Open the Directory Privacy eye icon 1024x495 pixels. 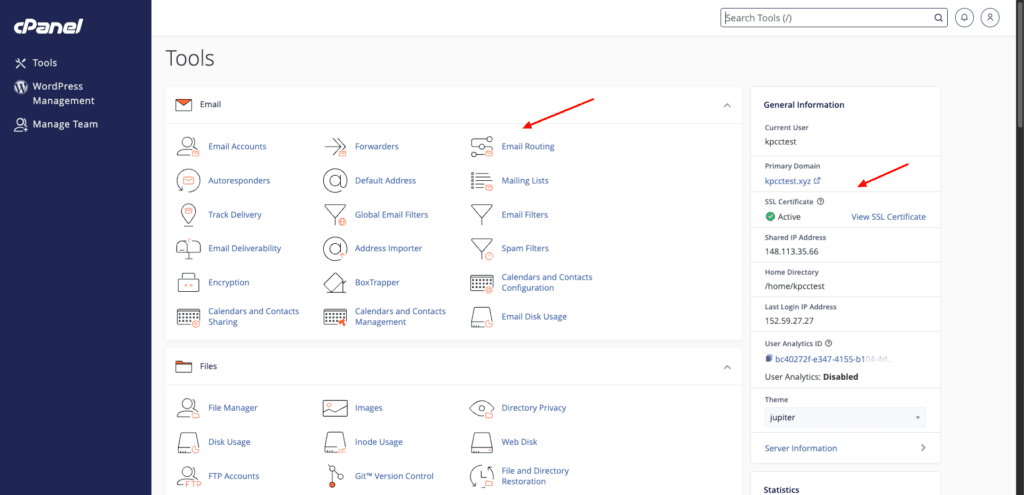click(x=481, y=408)
